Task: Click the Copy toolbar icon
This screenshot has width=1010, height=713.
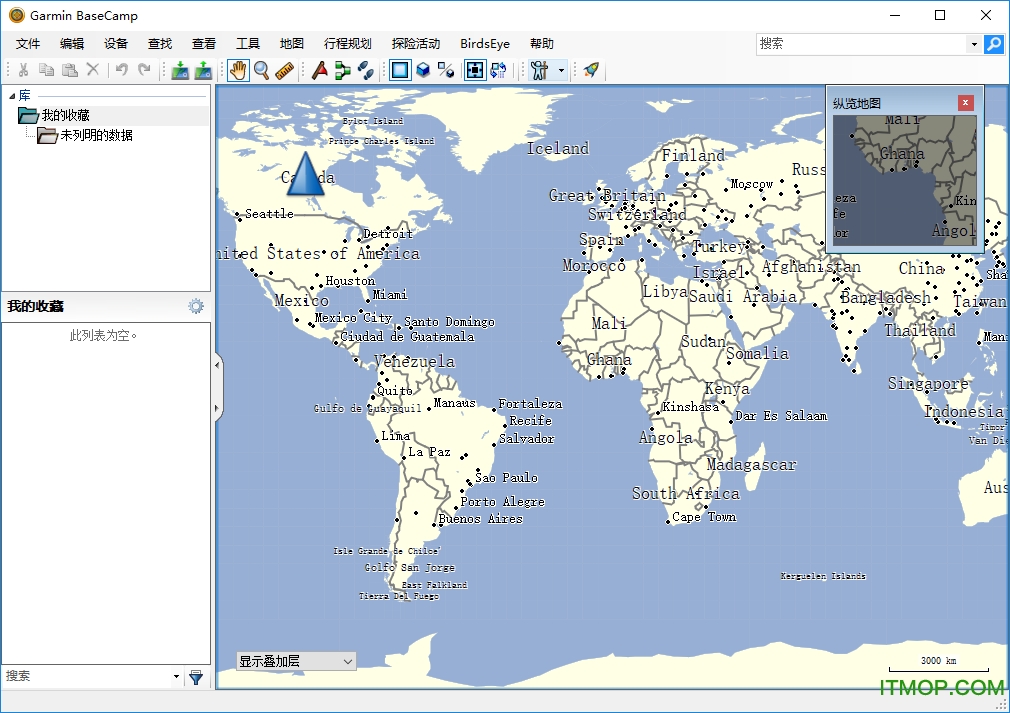Action: [x=46, y=70]
